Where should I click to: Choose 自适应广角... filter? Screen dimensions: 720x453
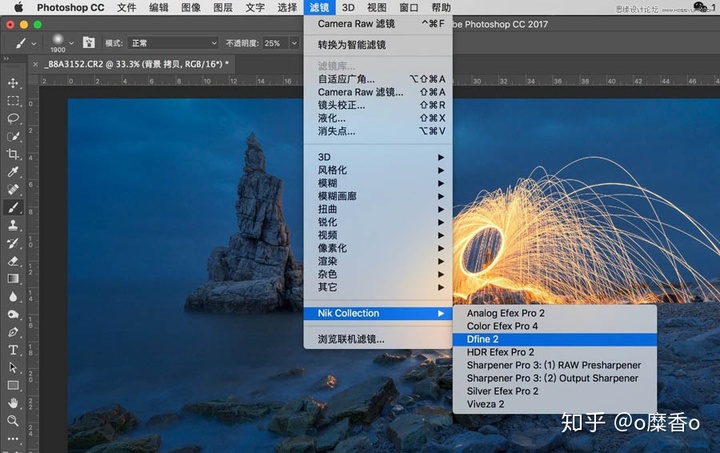(378, 79)
